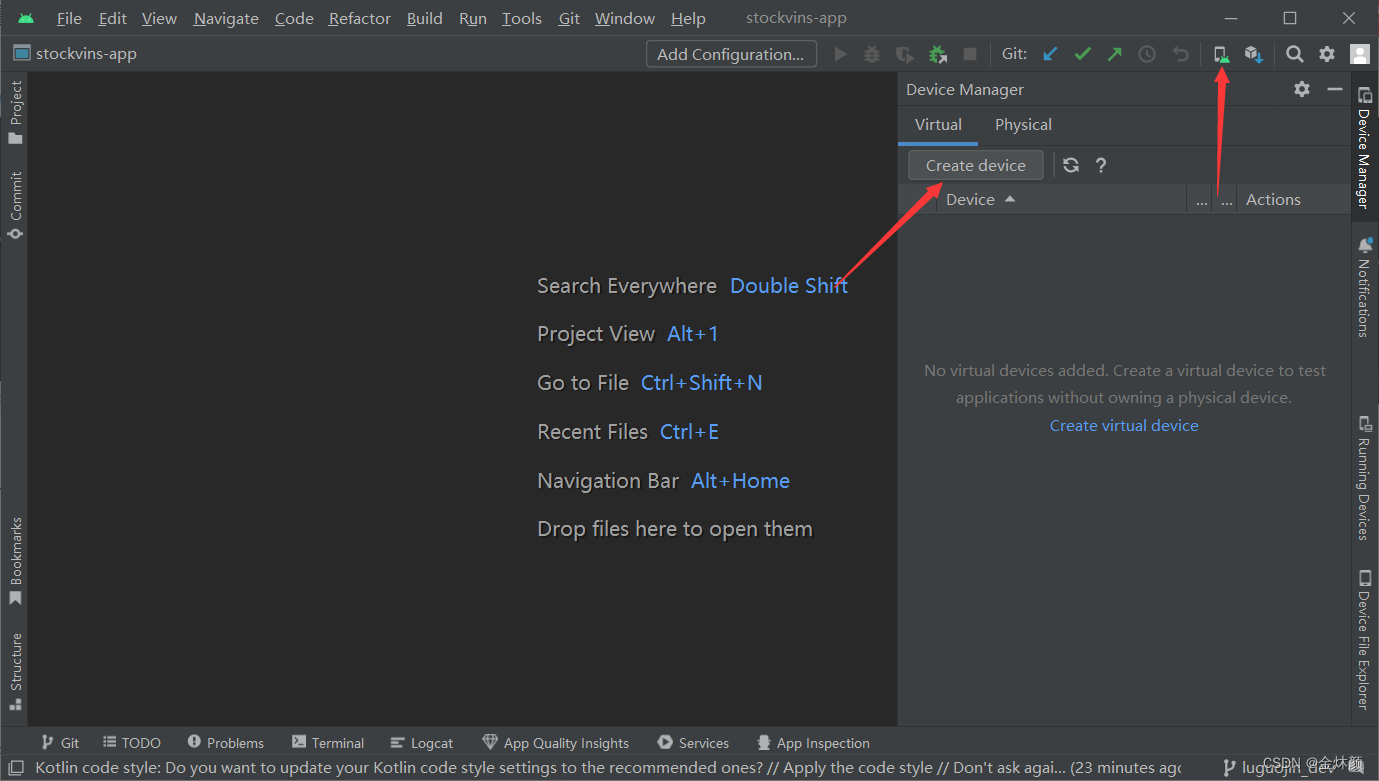The height and width of the screenshot is (781, 1379).
Task: Click Kotlin code style status message
Action: pos(608,768)
